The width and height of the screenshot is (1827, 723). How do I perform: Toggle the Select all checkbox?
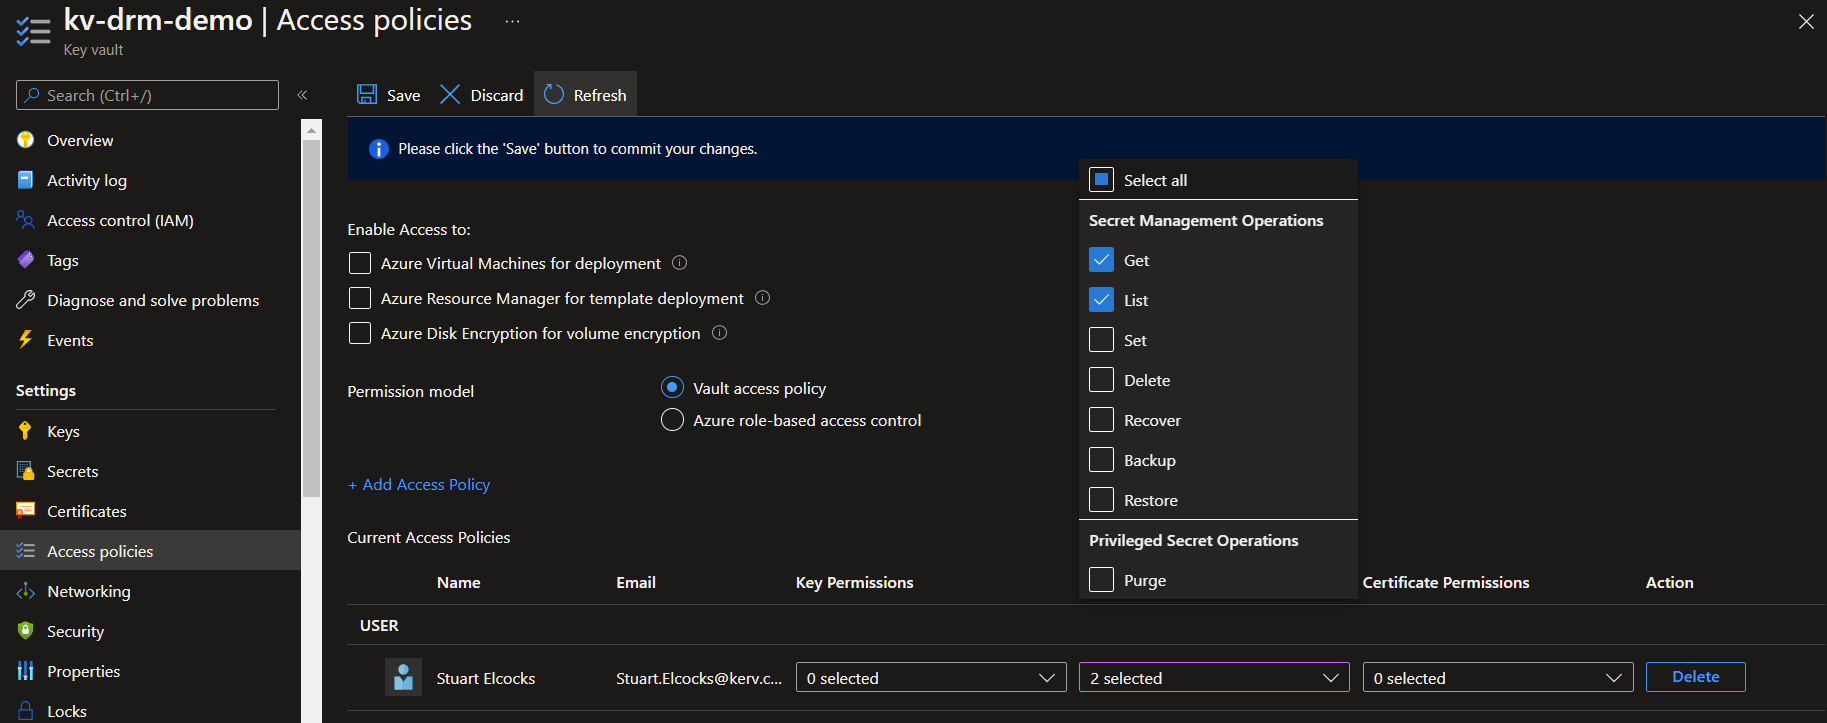1101,180
